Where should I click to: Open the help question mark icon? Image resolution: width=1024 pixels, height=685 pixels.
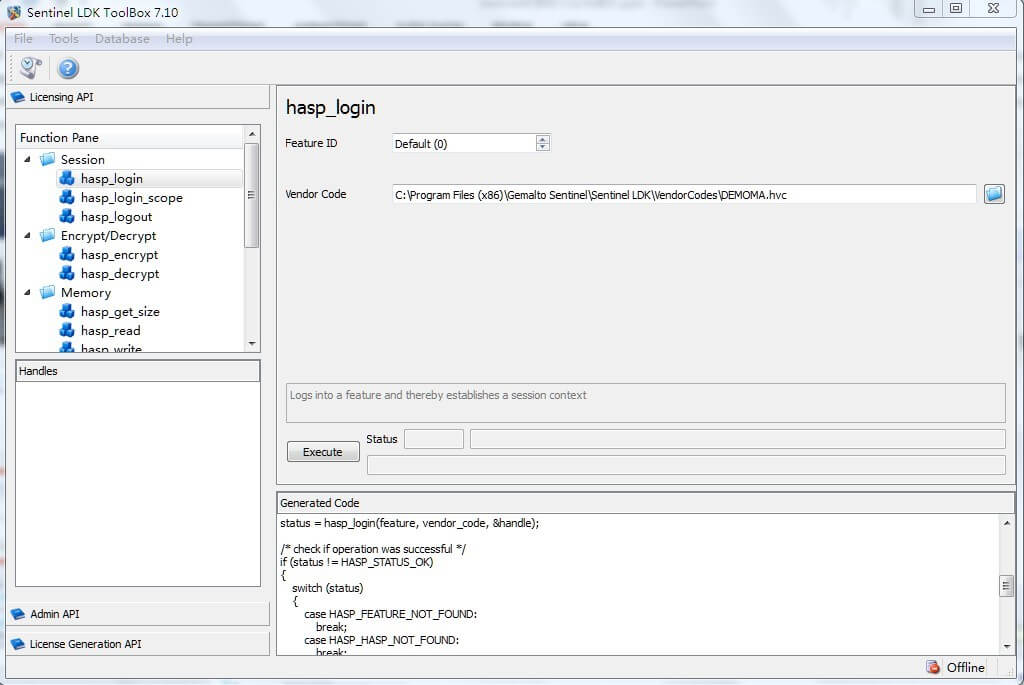[x=68, y=68]
